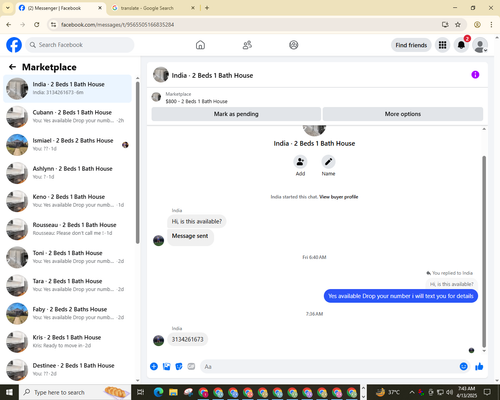The width and height of the screenshot is (500, 400).
Task: Open Faby - 2 Beds 2 Baths House chat
Action: tap(68, 313)
